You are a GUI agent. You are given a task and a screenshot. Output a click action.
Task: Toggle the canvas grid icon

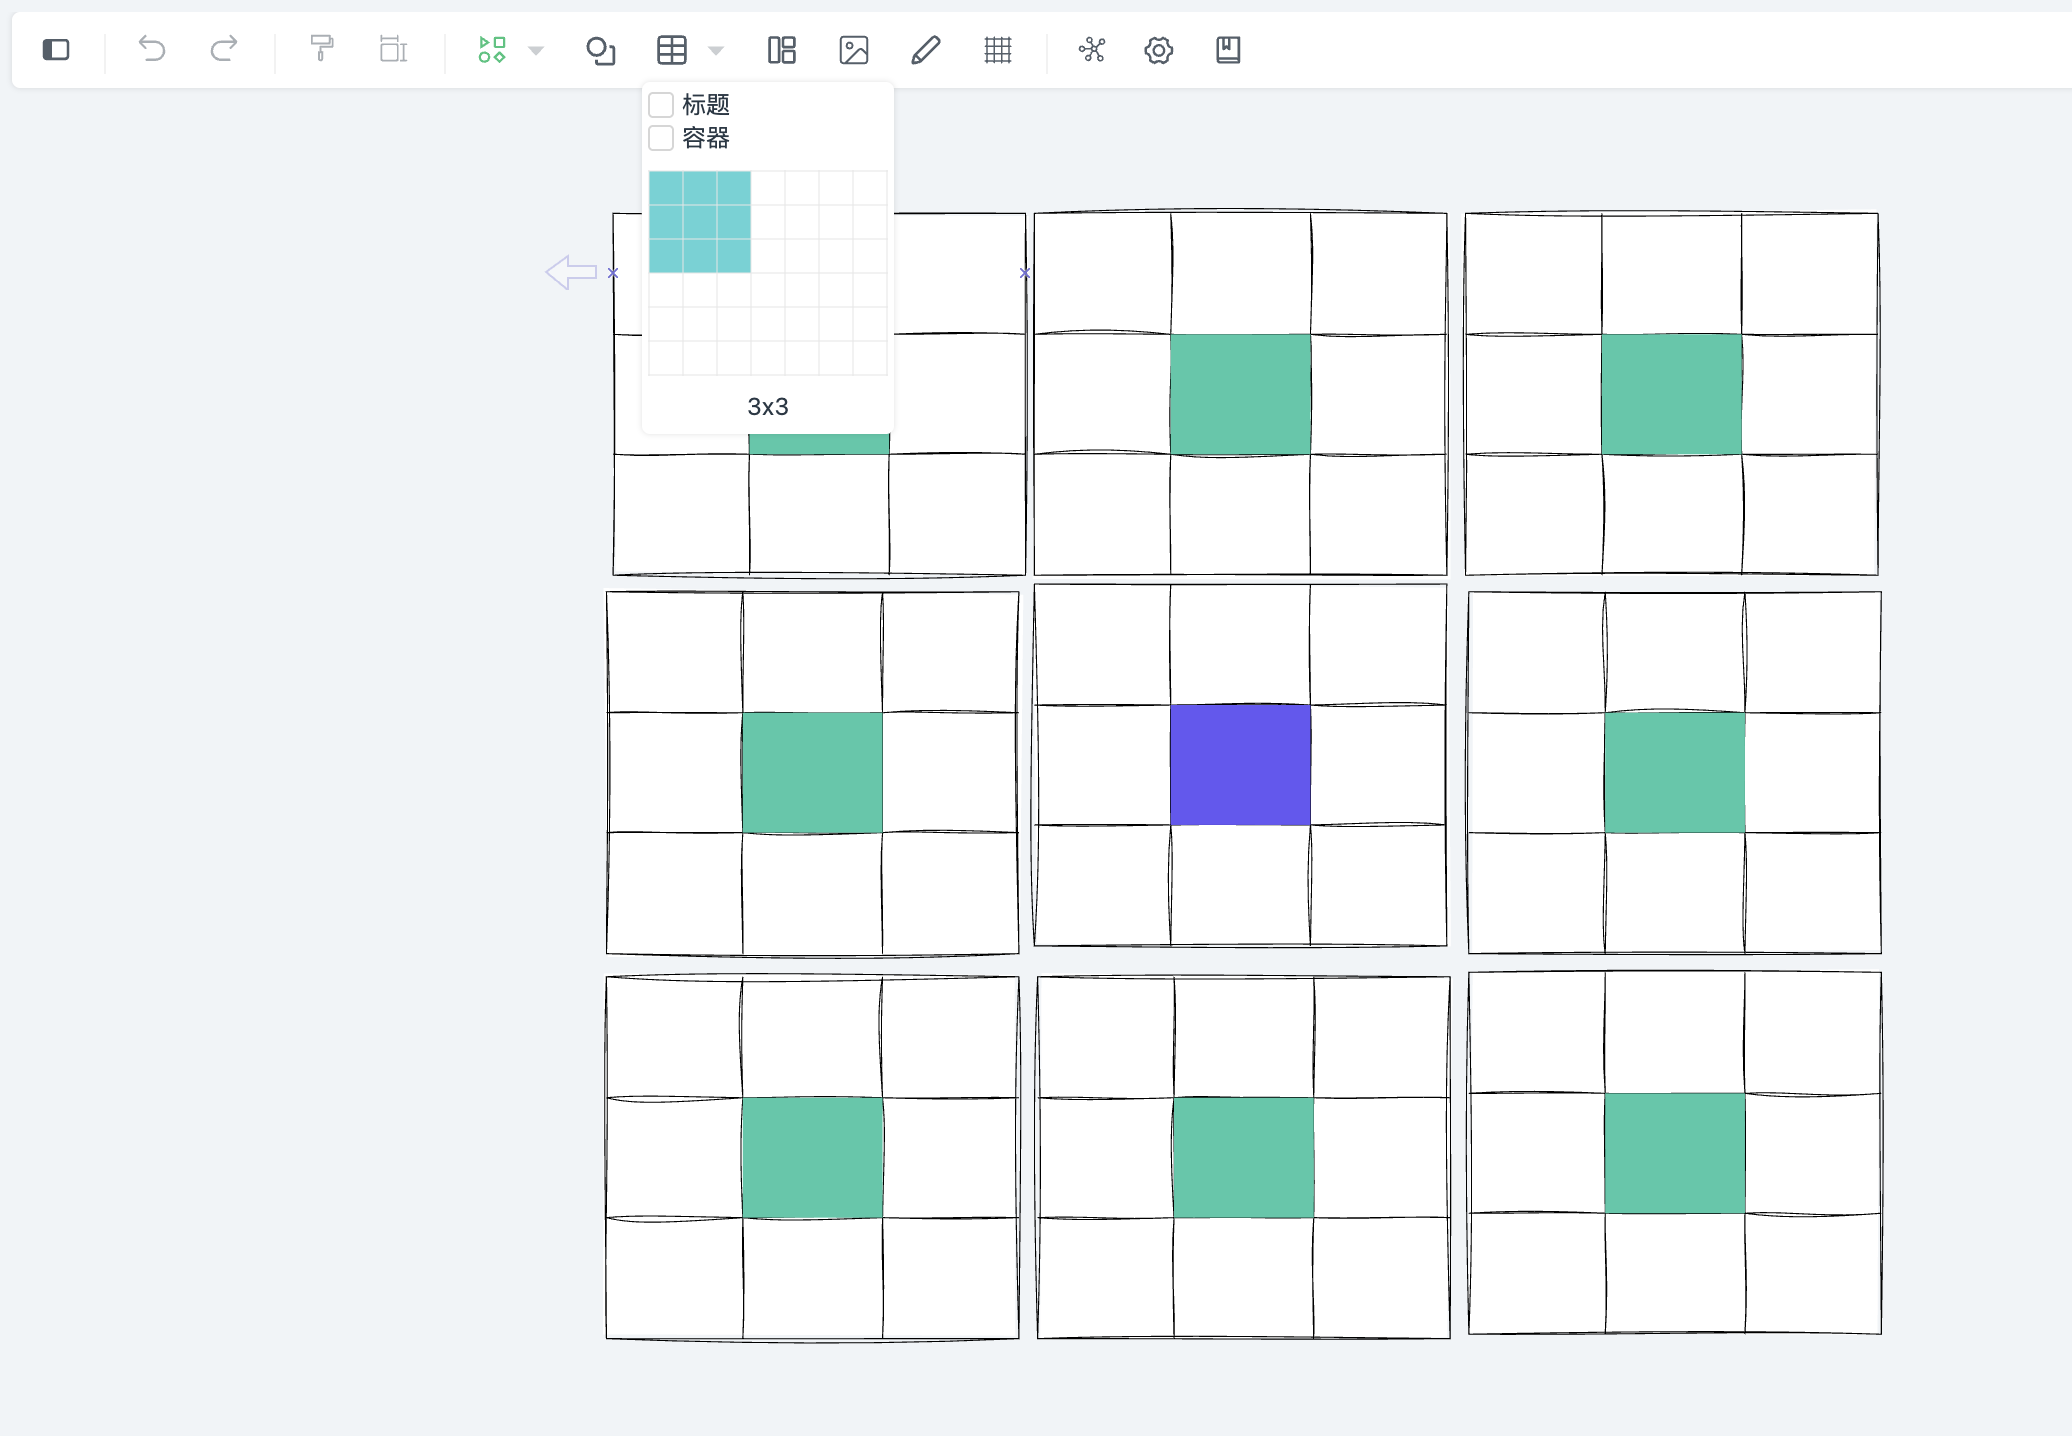click(x=998, y=50)
